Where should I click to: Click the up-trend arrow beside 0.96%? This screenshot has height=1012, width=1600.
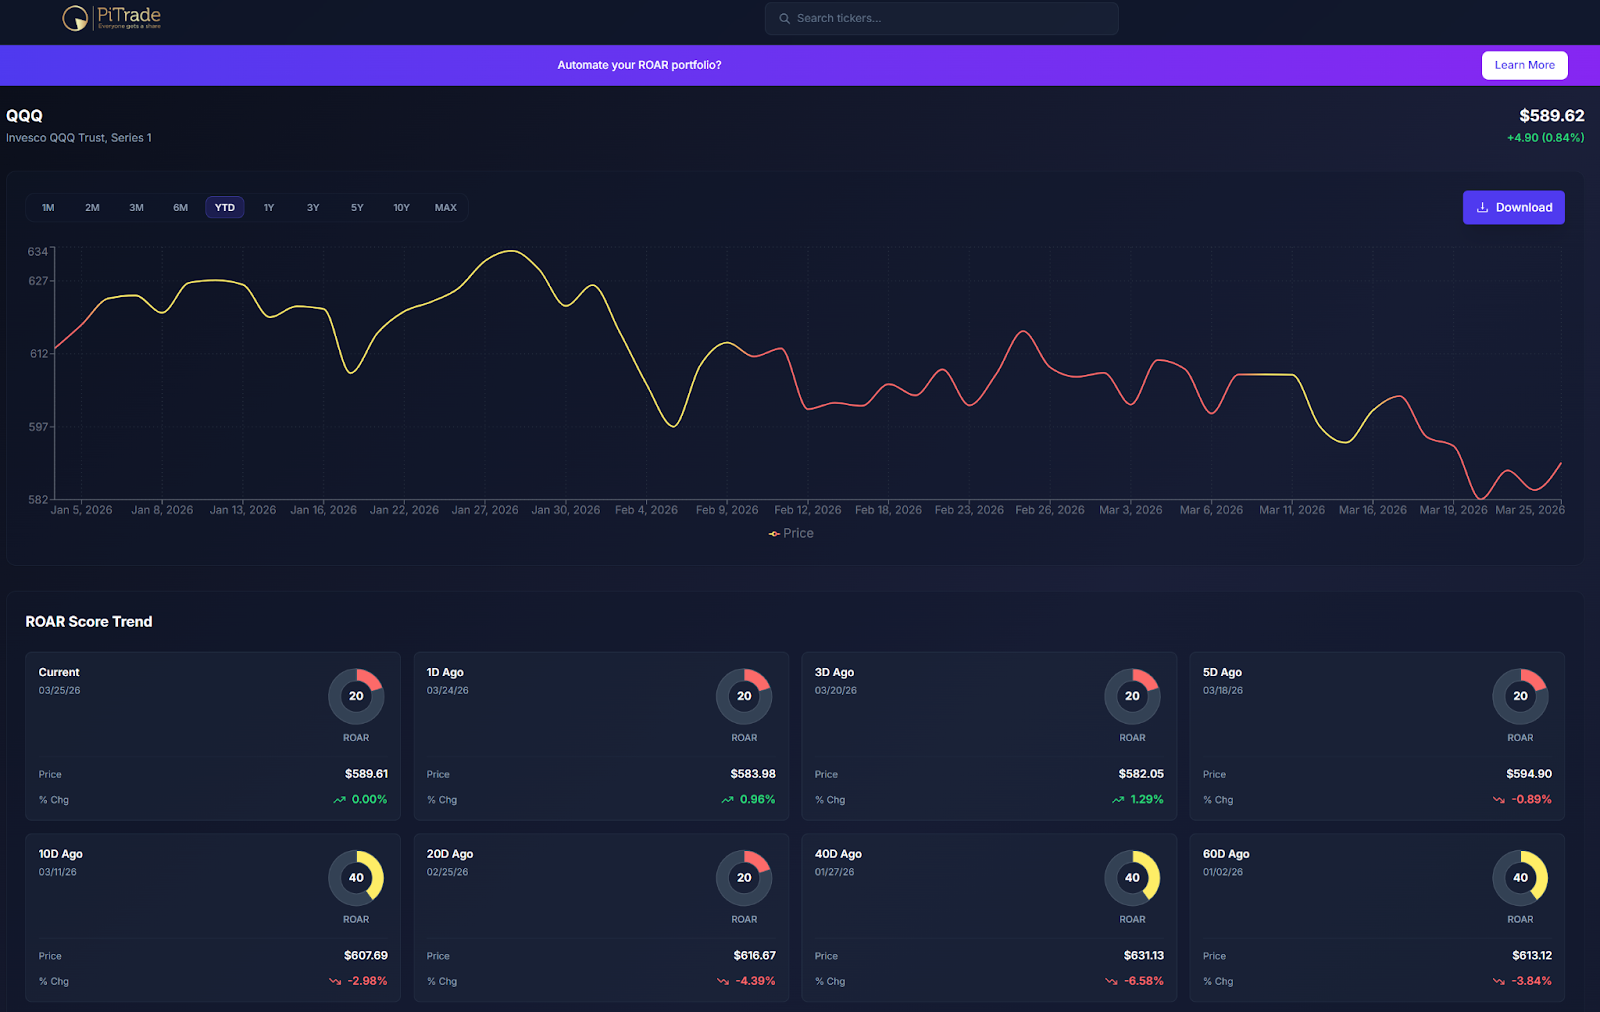[x=728, y=800]
